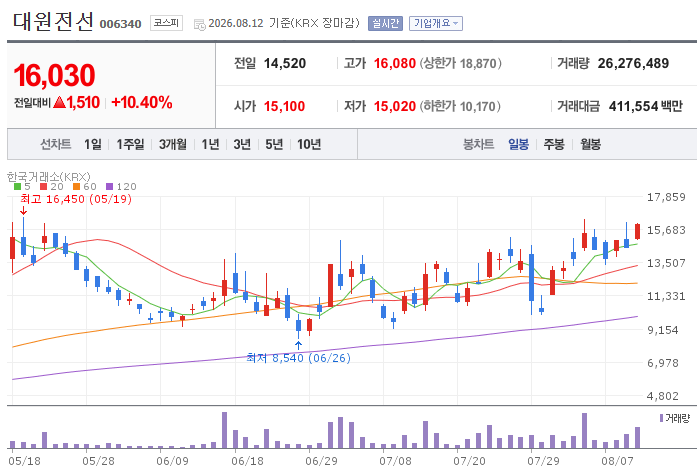This screenshot has width=697, height=471.
Task: Click the 시가 value 15,100
Action: coord(284,106)
